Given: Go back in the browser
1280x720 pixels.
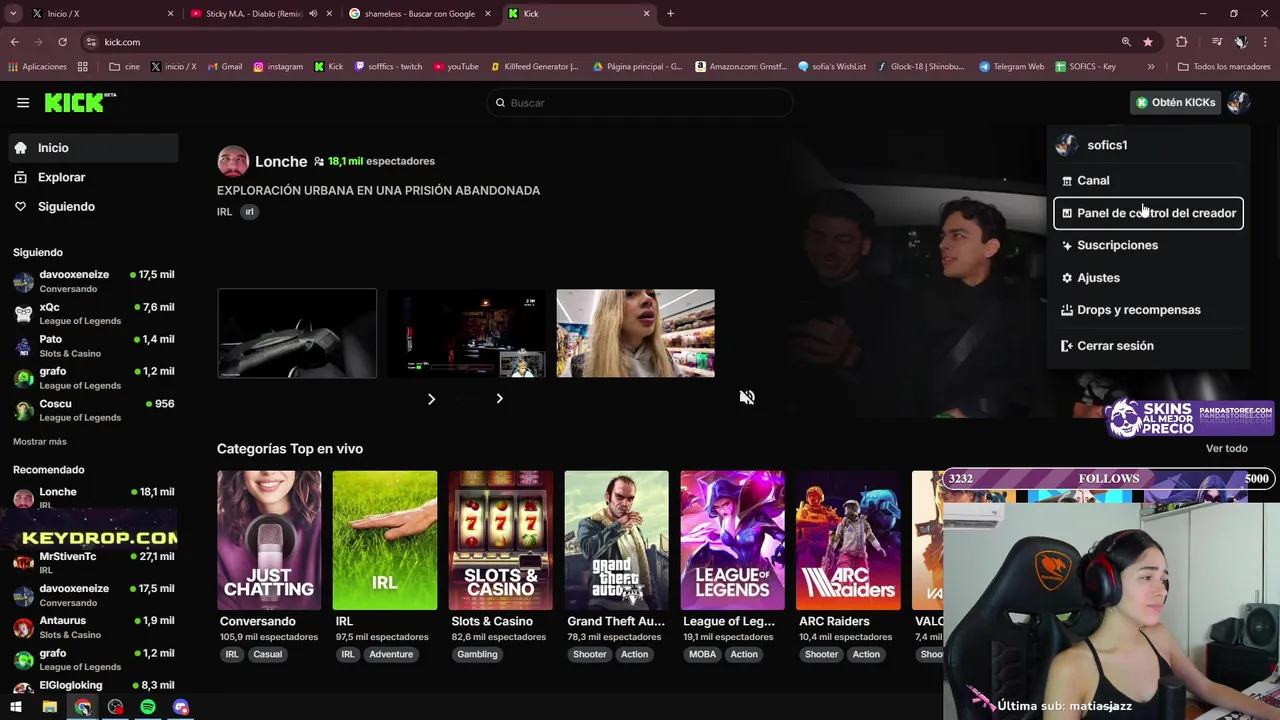Looking at the screenshot, I should pos(15,42).
